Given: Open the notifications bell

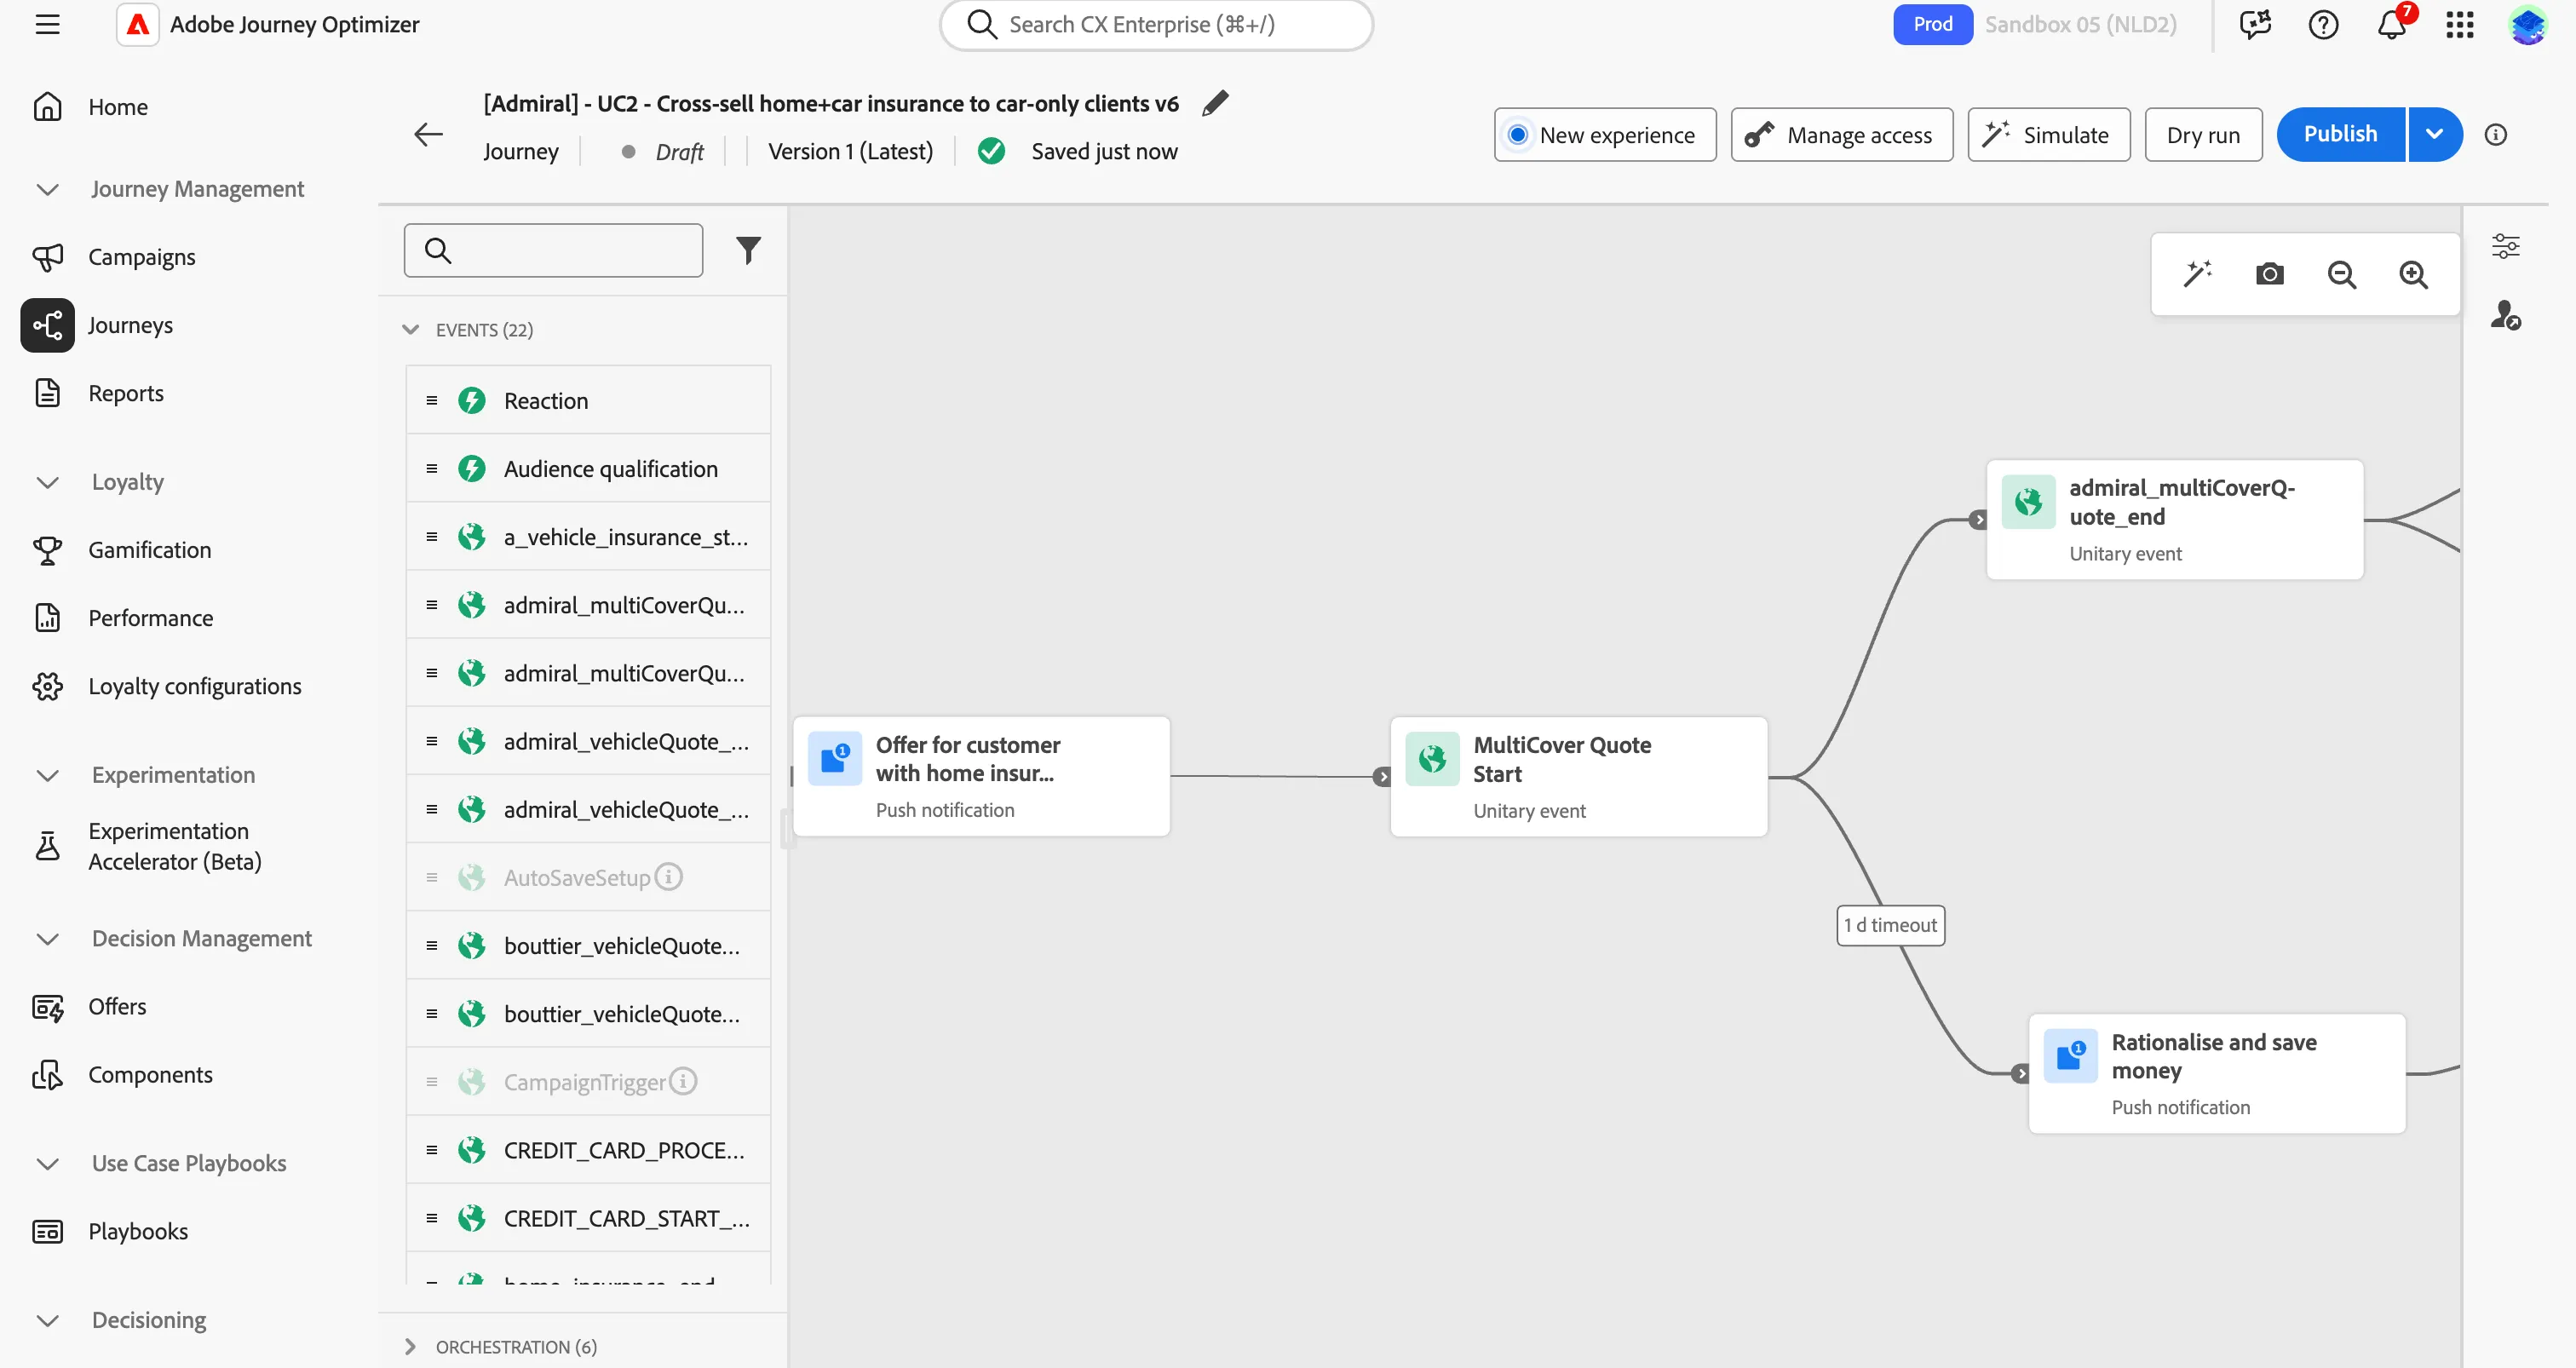Looking at the screenshot, I should 2391,24.
